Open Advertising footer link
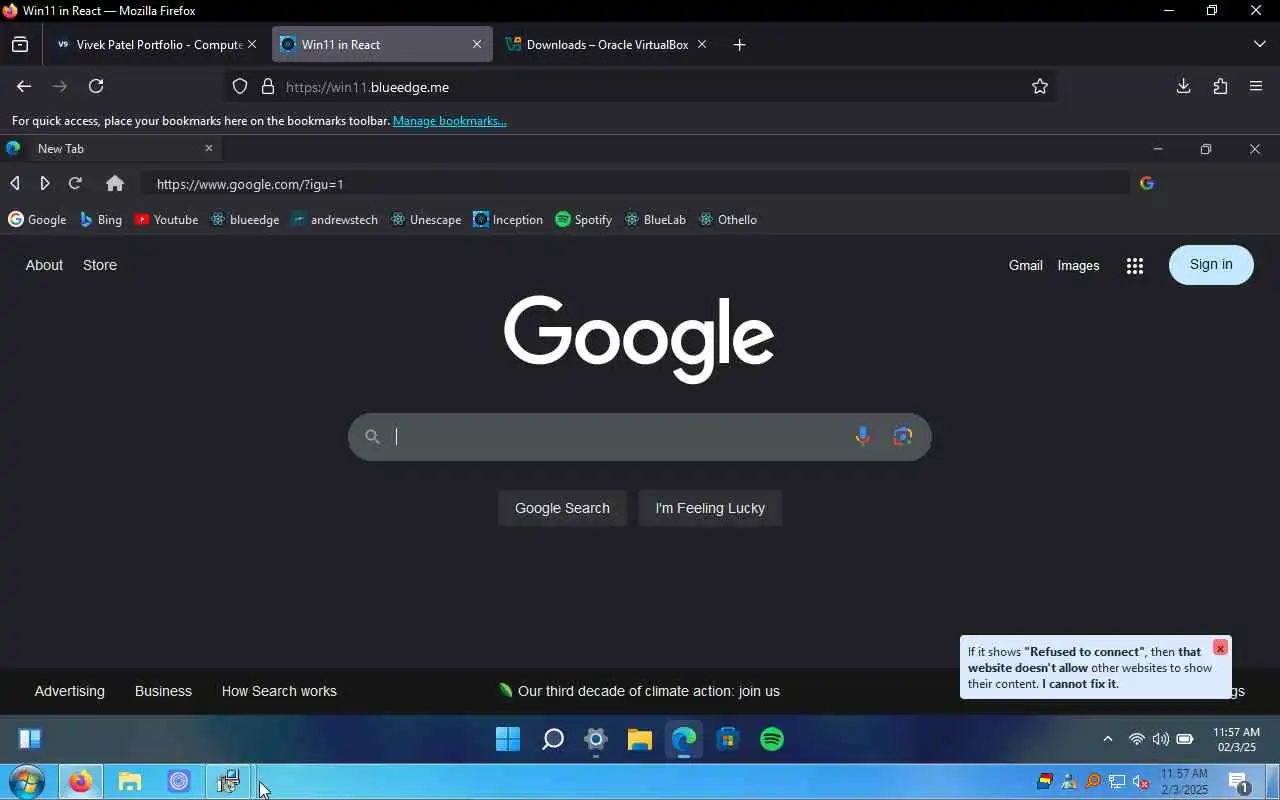This screenshot has height=800, width=1280. point(69,691)
